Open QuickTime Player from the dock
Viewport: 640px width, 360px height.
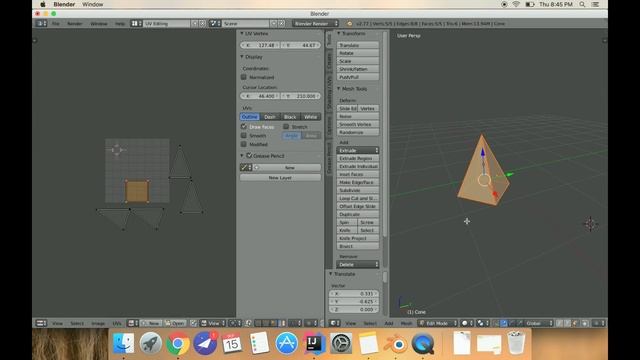pos(423,343)
